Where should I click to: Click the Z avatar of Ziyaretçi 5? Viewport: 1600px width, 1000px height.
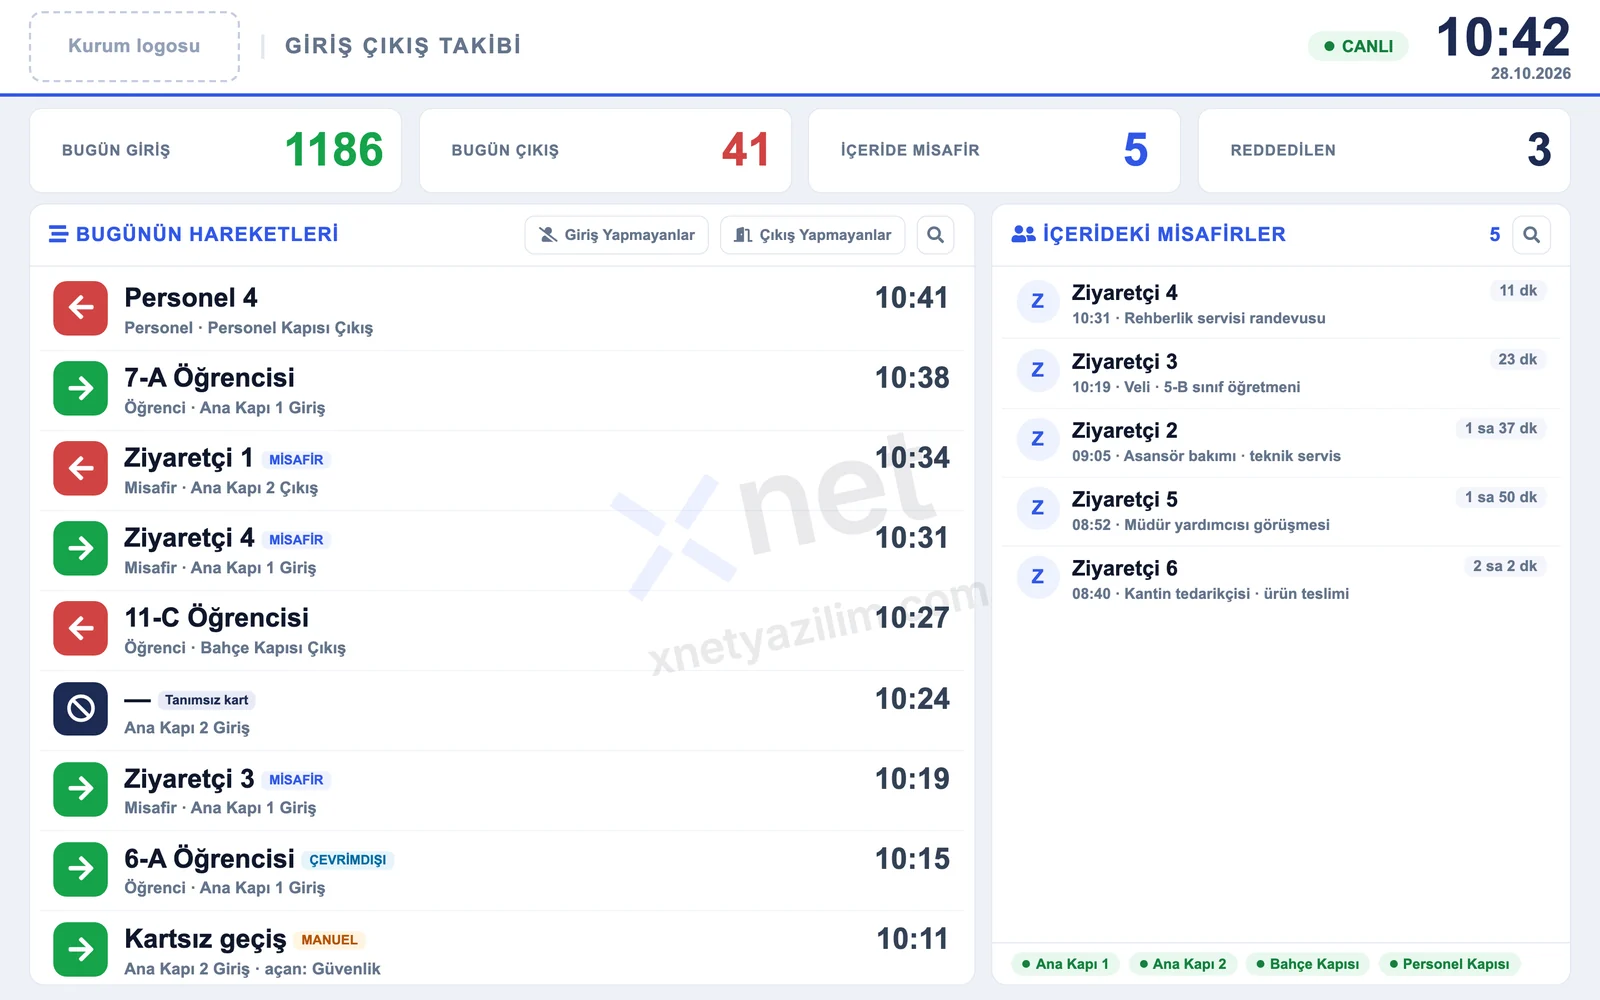[x=1038, y=508]
